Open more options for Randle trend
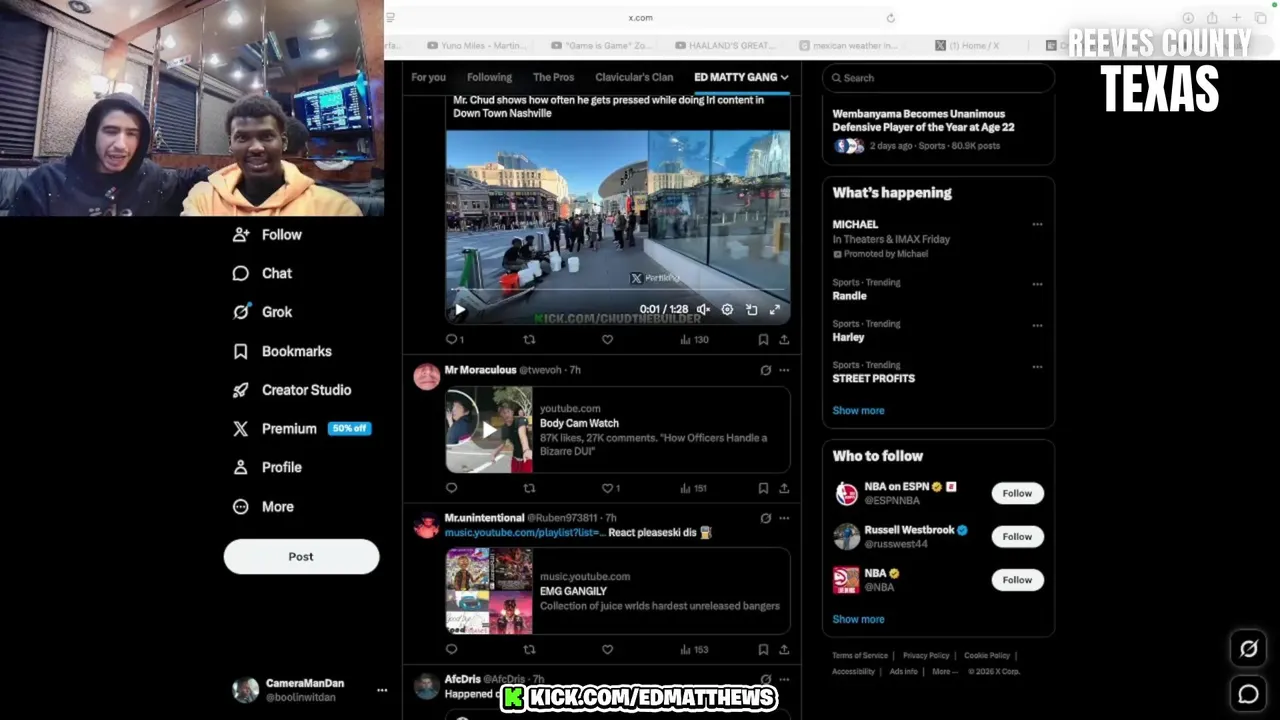Screen dimensions: 1280x720 pyautogui.click(x=1037, y=284)
